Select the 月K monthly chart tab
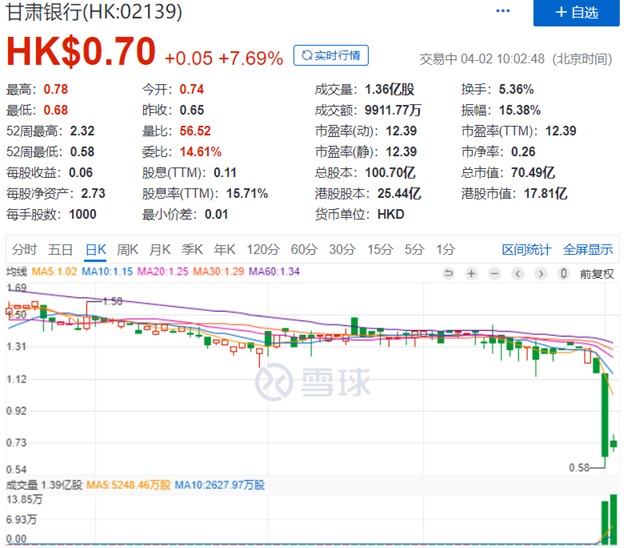Image resolution: width=631 pixels, height=548 pixels. click(x=160, y=249)
